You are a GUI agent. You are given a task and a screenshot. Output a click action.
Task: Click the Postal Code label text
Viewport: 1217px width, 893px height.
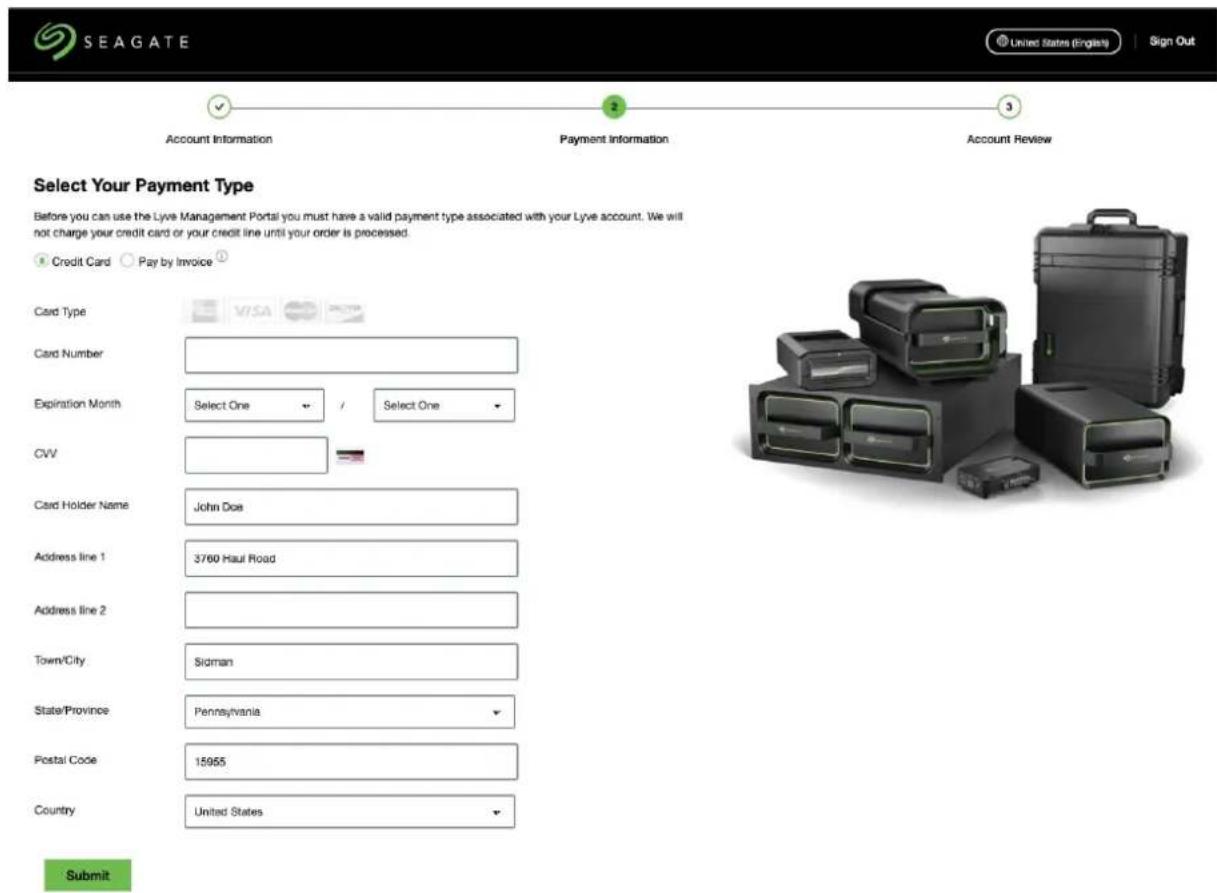click(65, 760)
